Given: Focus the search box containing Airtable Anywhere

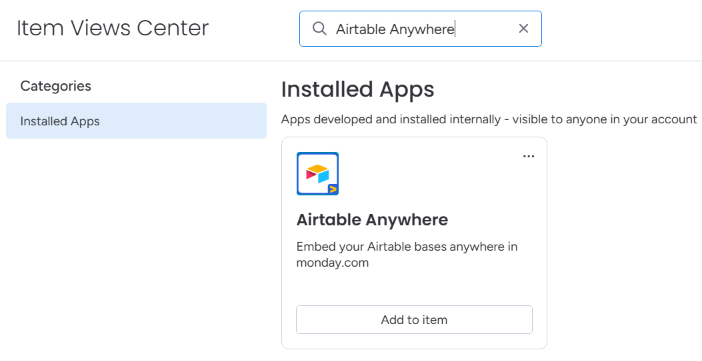Looking at the screenshot, I should click(x=420, y=29).
